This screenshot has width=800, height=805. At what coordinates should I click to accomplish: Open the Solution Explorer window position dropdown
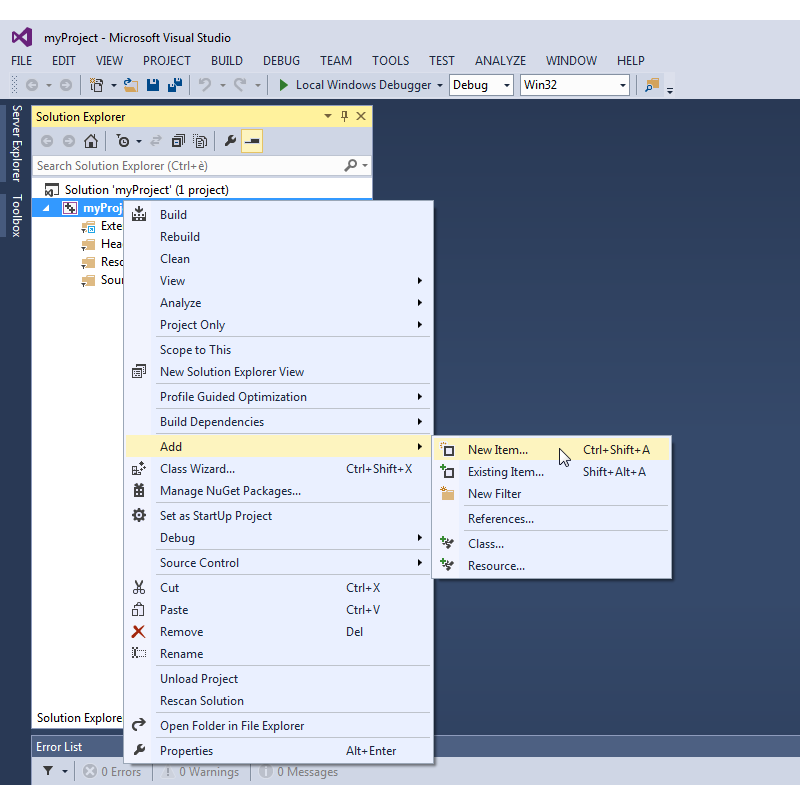coord(328,117)
